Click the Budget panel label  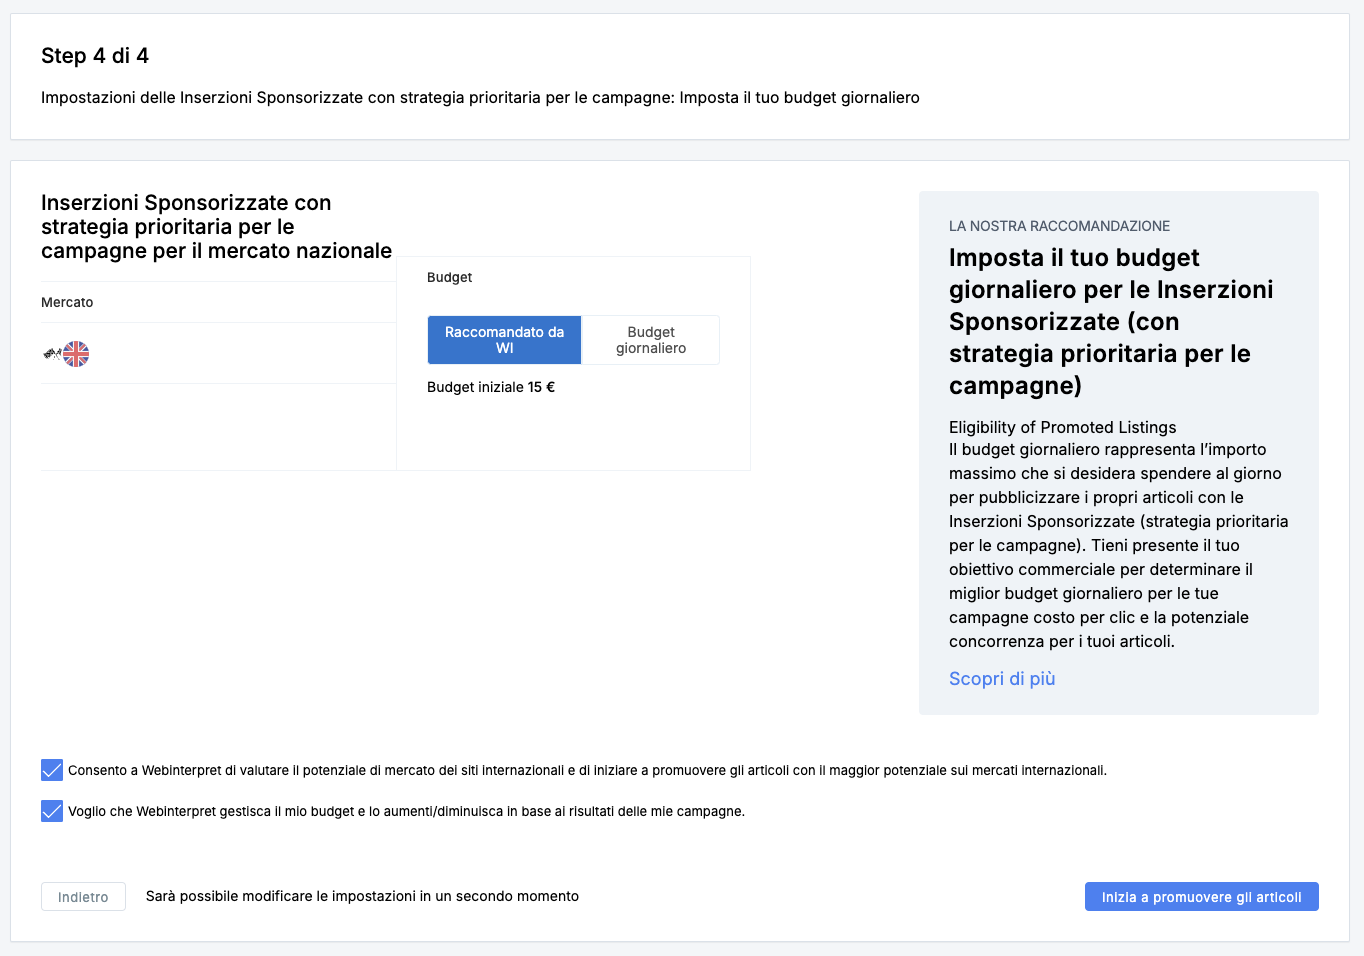[x=449, y=277]
